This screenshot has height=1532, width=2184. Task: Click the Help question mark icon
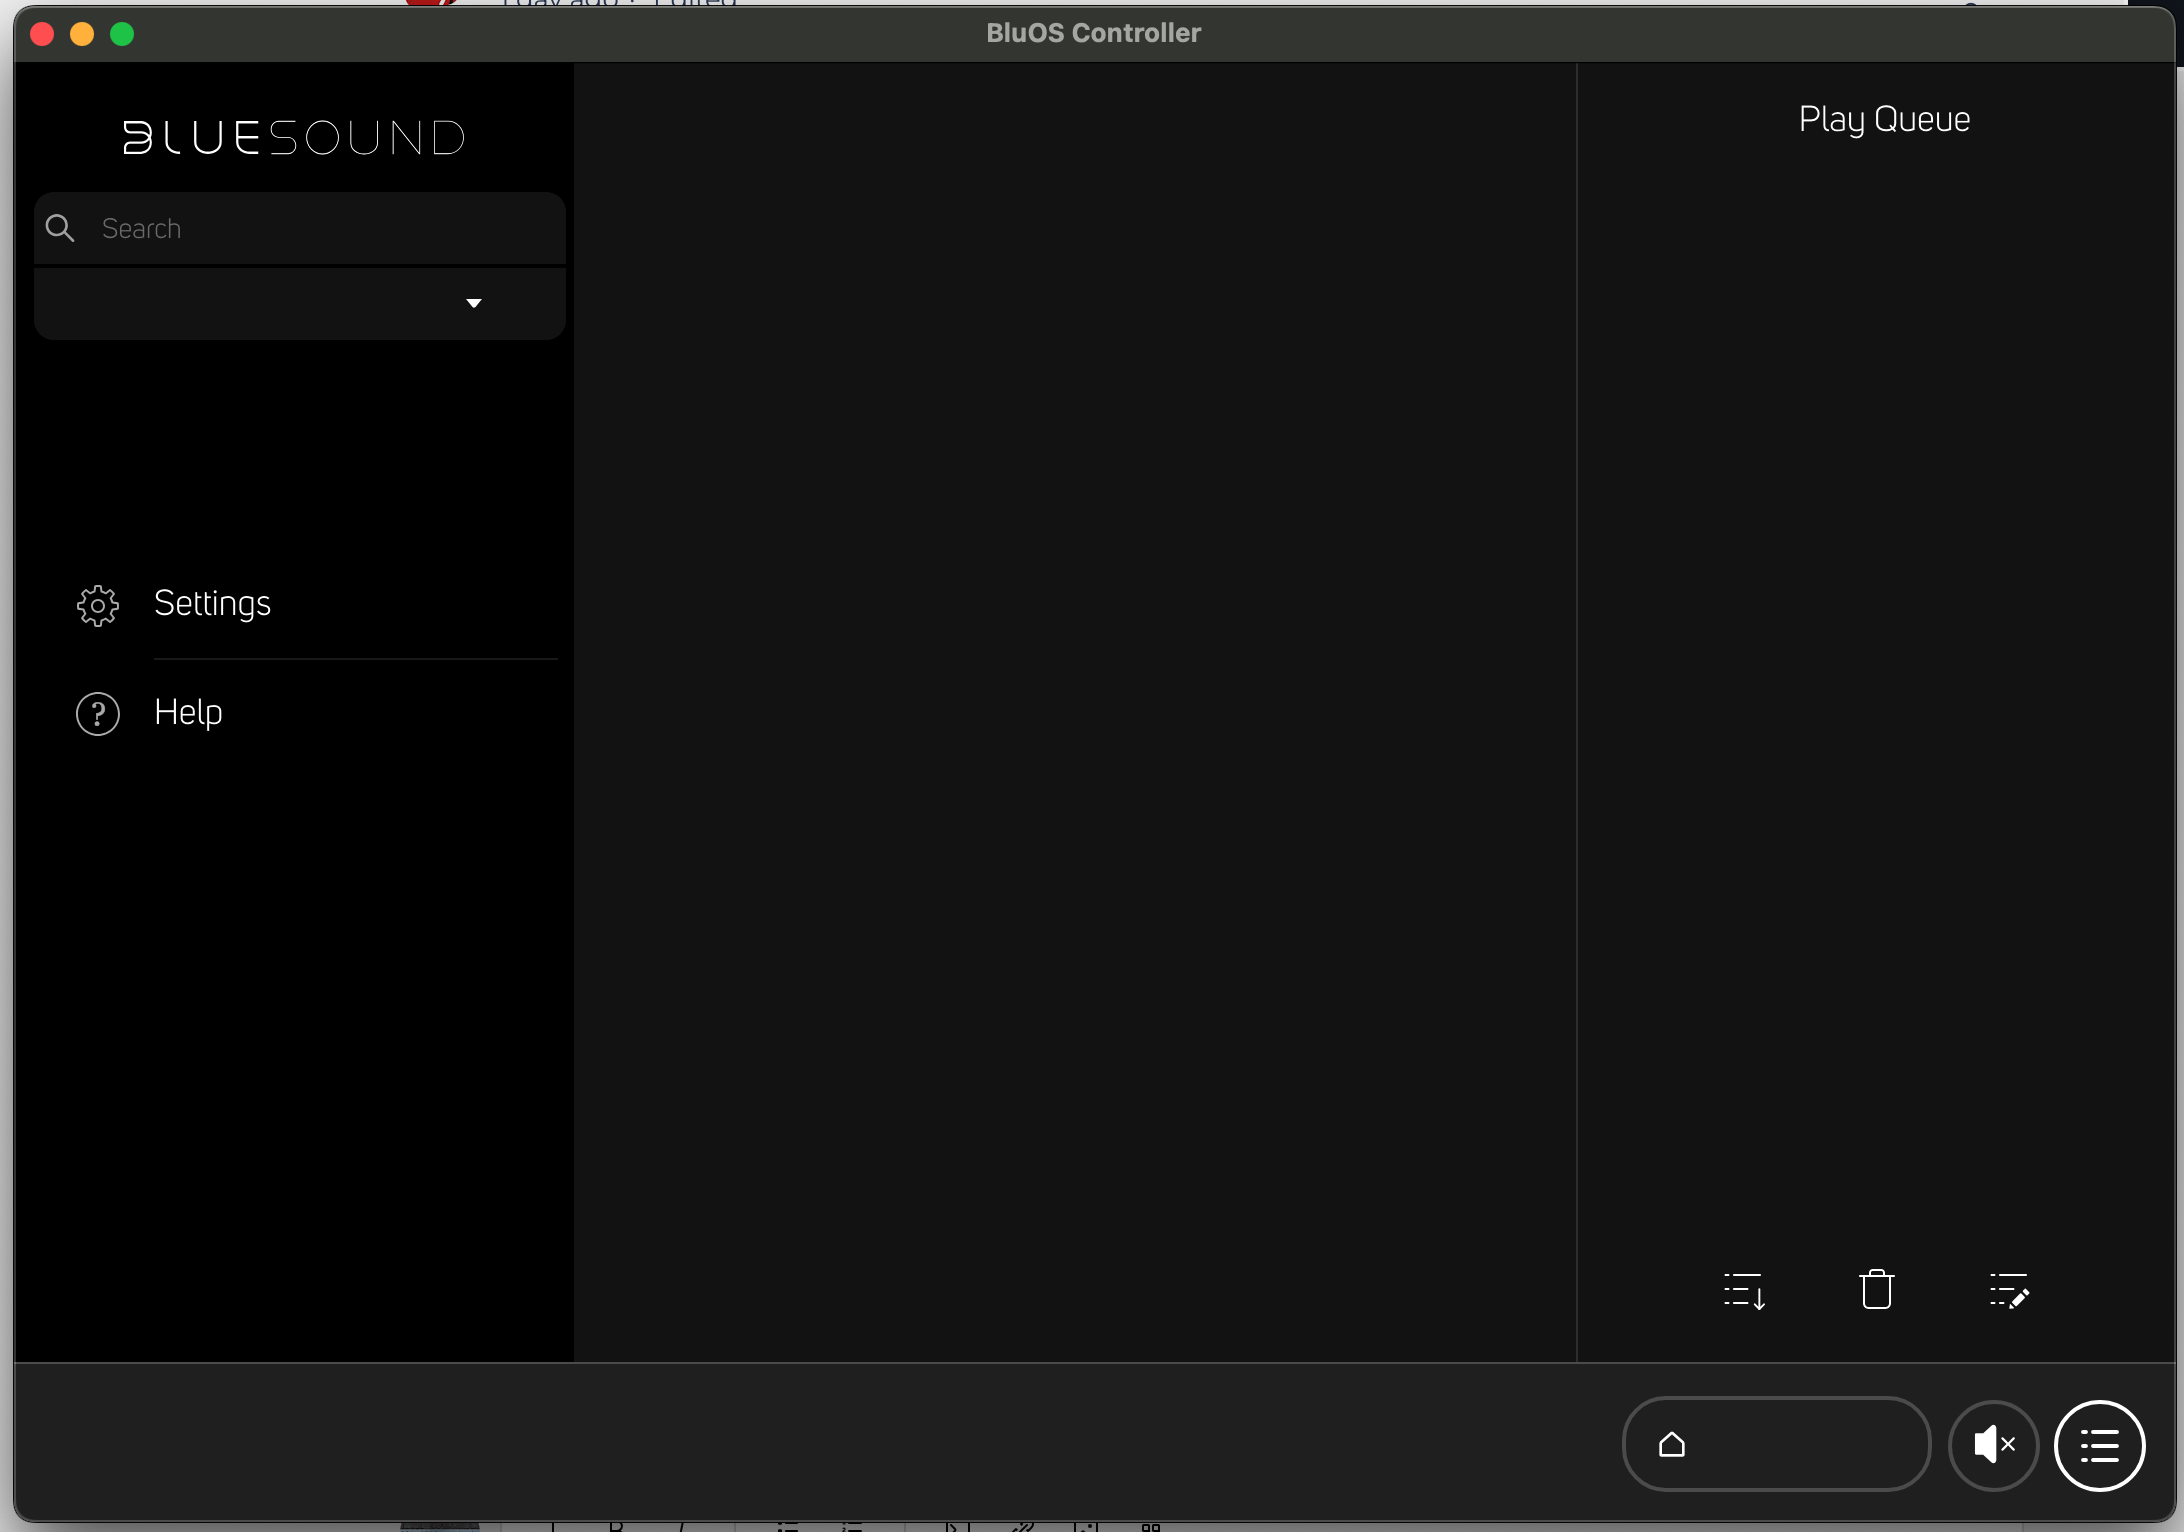(x=98, y=714)
